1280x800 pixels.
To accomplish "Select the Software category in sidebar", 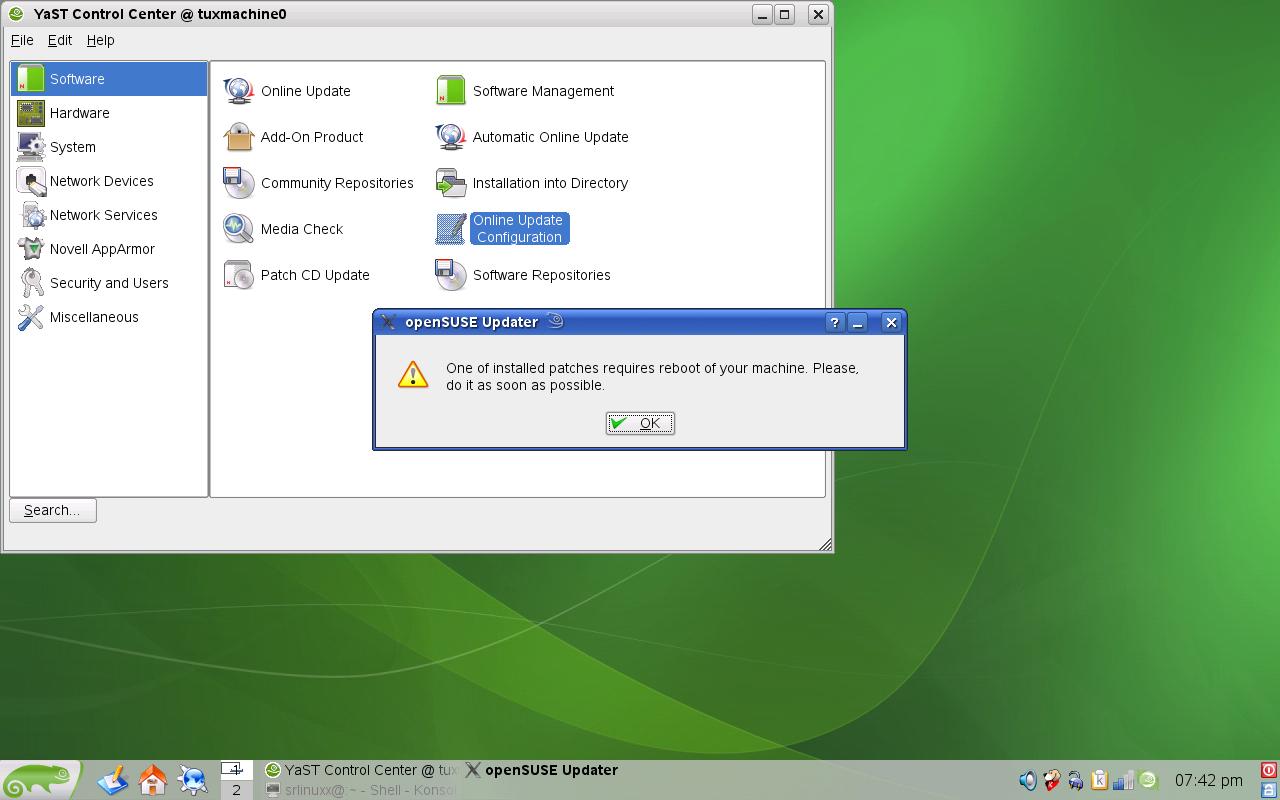I will [109, 79].
